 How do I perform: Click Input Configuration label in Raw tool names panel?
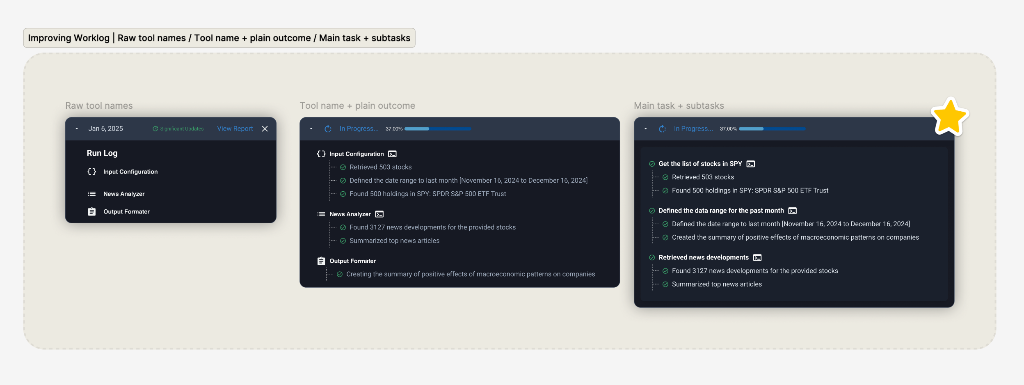131,172
